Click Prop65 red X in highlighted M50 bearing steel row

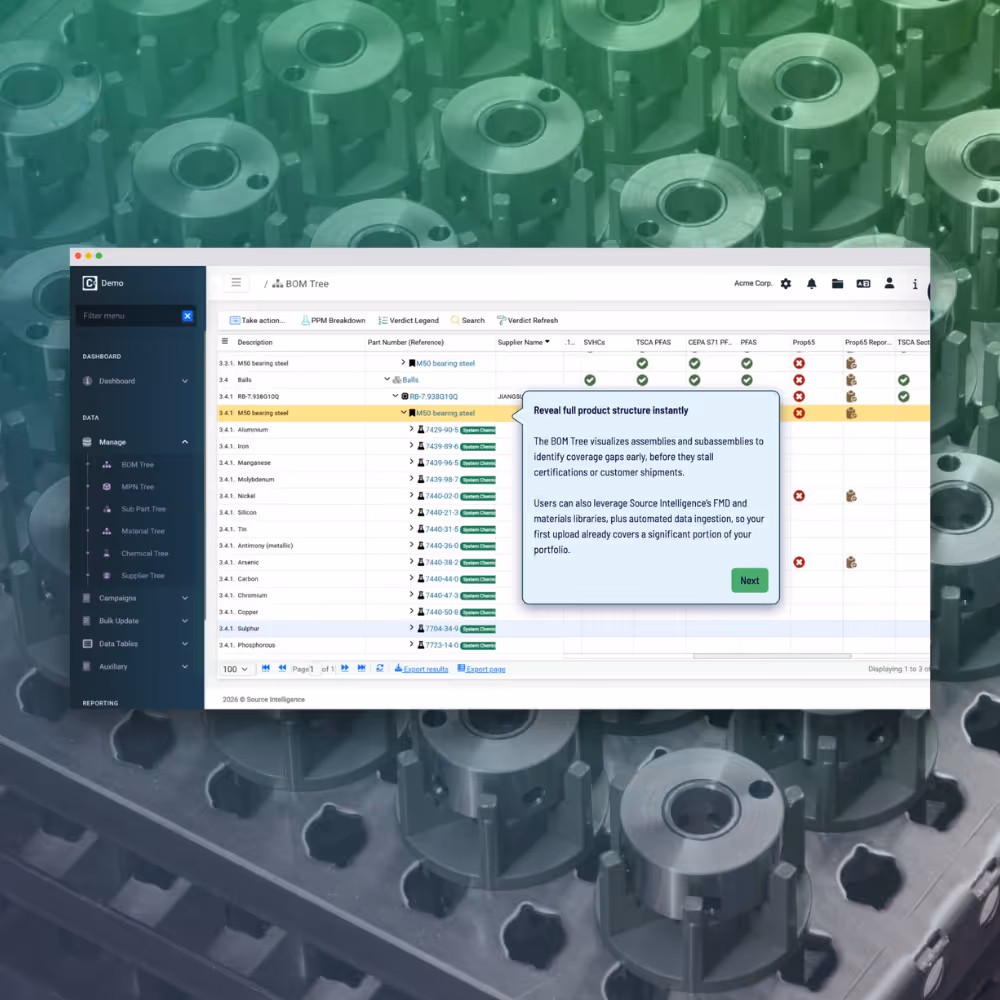point(799,413)
